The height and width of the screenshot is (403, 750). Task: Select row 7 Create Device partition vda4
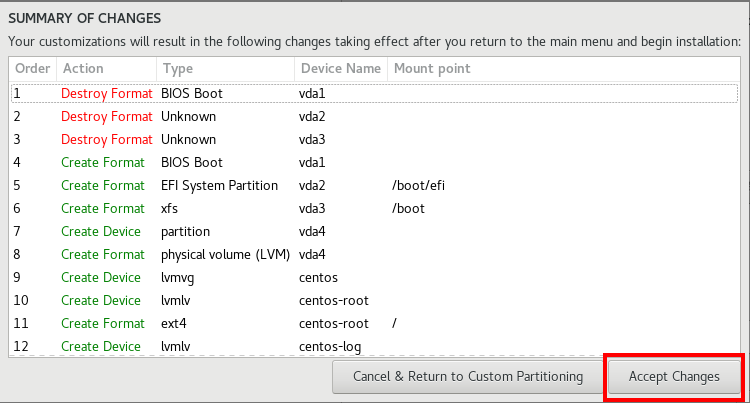[x=374, y=231]
